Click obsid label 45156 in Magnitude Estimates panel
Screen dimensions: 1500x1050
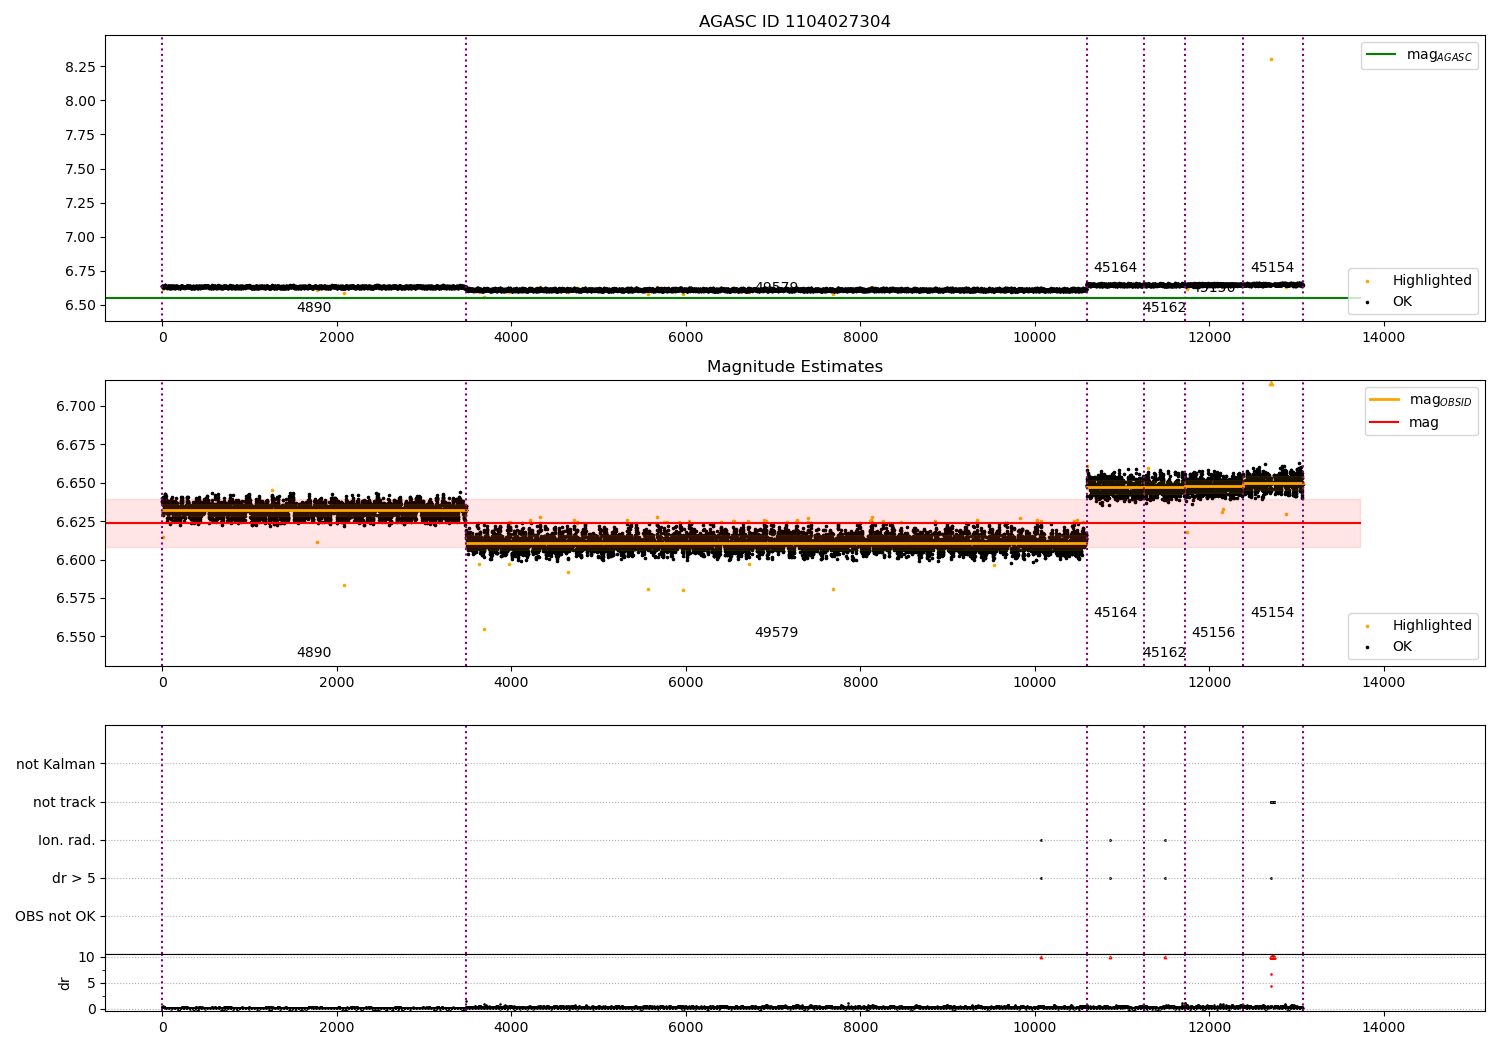tap(1213, 633)
